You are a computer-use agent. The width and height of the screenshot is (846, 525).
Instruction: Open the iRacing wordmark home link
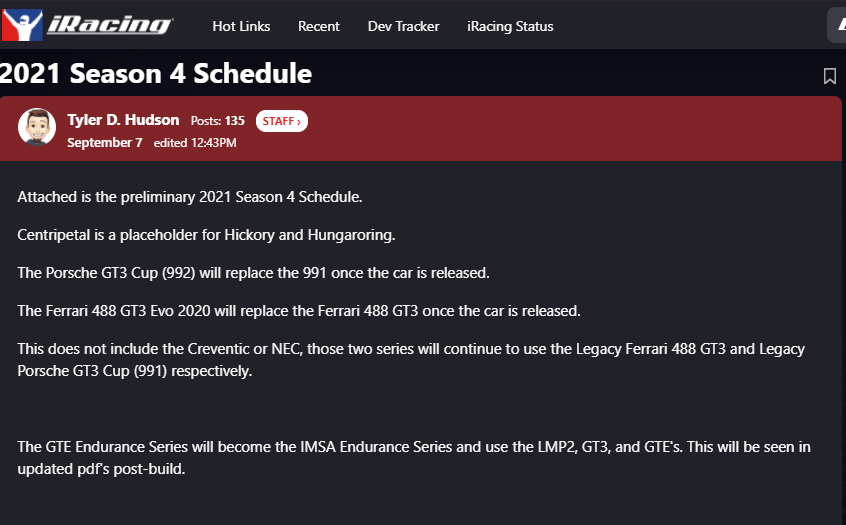110,25
